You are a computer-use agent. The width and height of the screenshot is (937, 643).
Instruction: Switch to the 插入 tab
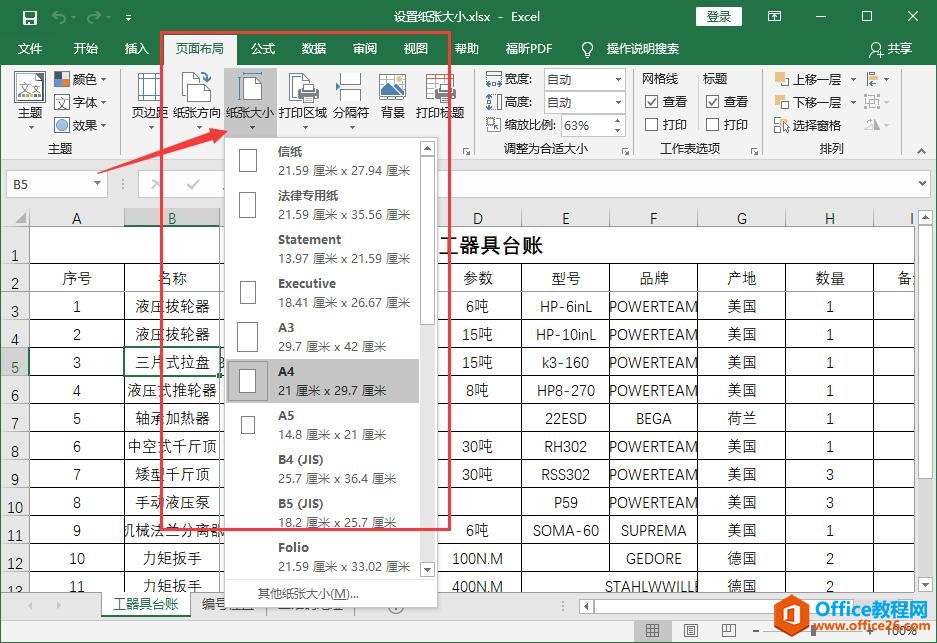click(x=136, y=49)
